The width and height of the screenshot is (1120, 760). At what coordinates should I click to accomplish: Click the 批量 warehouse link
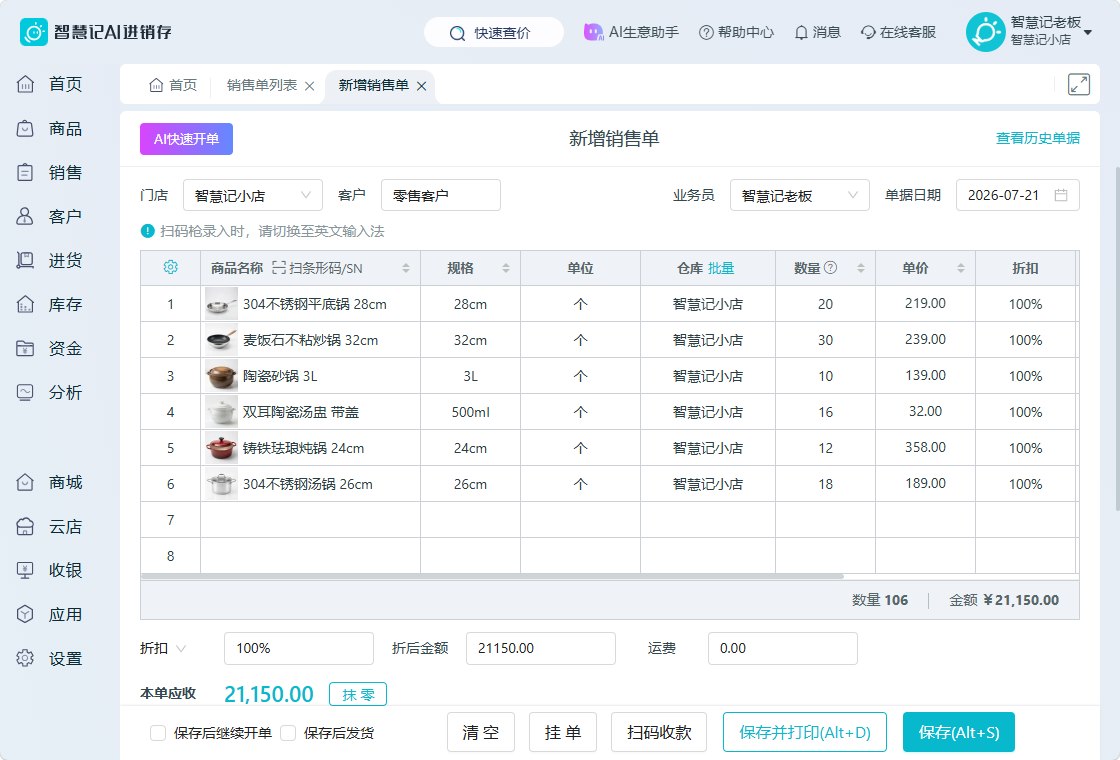coord(721,268)
